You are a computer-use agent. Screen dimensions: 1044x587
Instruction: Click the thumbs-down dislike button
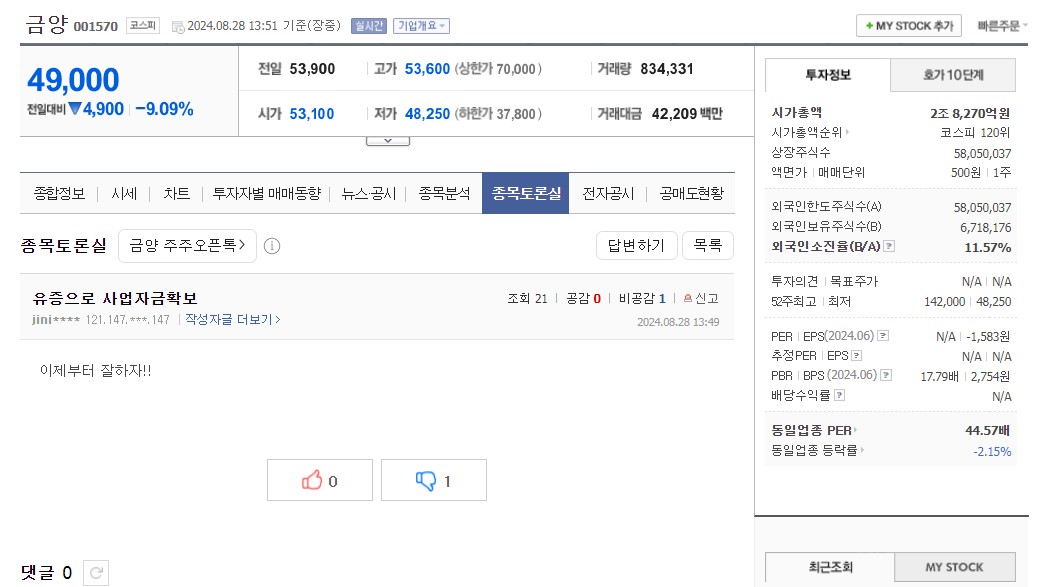(x=433, y=481)
